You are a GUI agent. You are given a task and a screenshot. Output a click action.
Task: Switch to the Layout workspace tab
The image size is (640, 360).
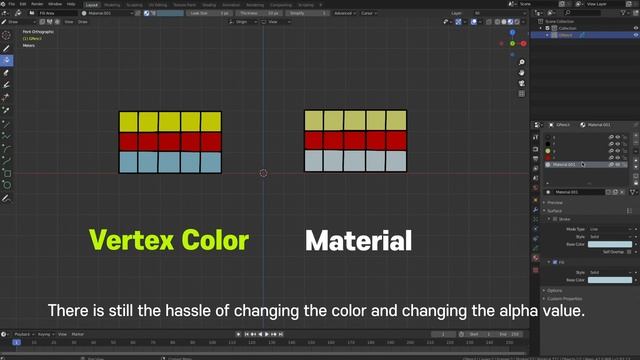tap(91, 5)
